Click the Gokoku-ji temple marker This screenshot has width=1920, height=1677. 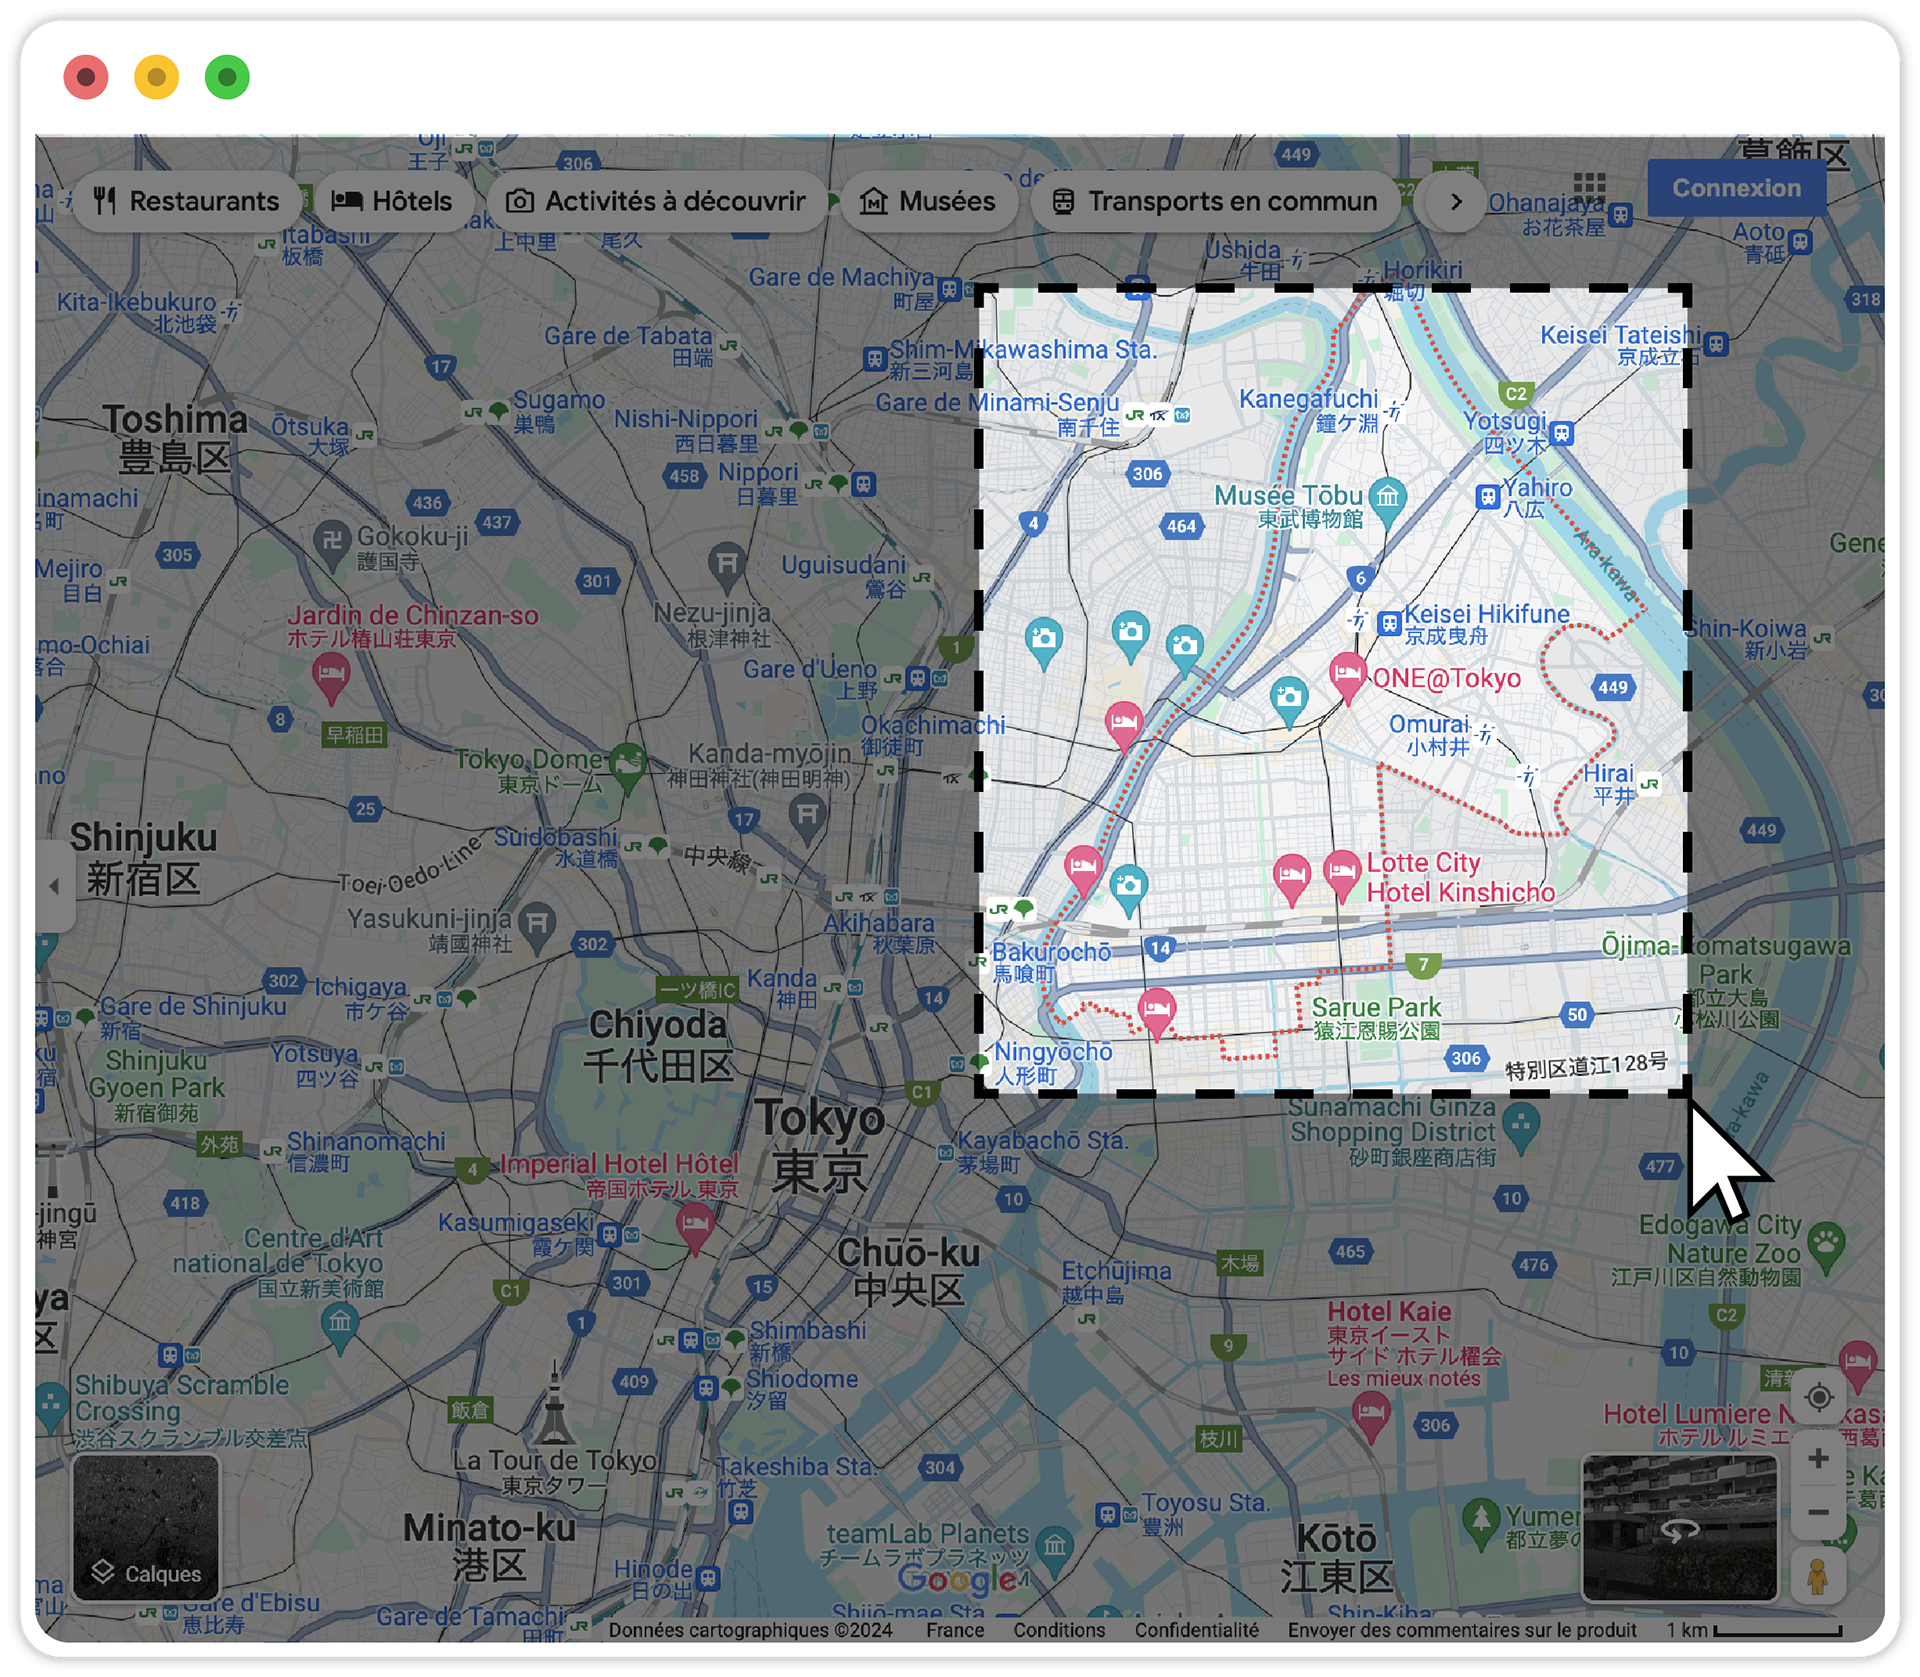point(332,541)
